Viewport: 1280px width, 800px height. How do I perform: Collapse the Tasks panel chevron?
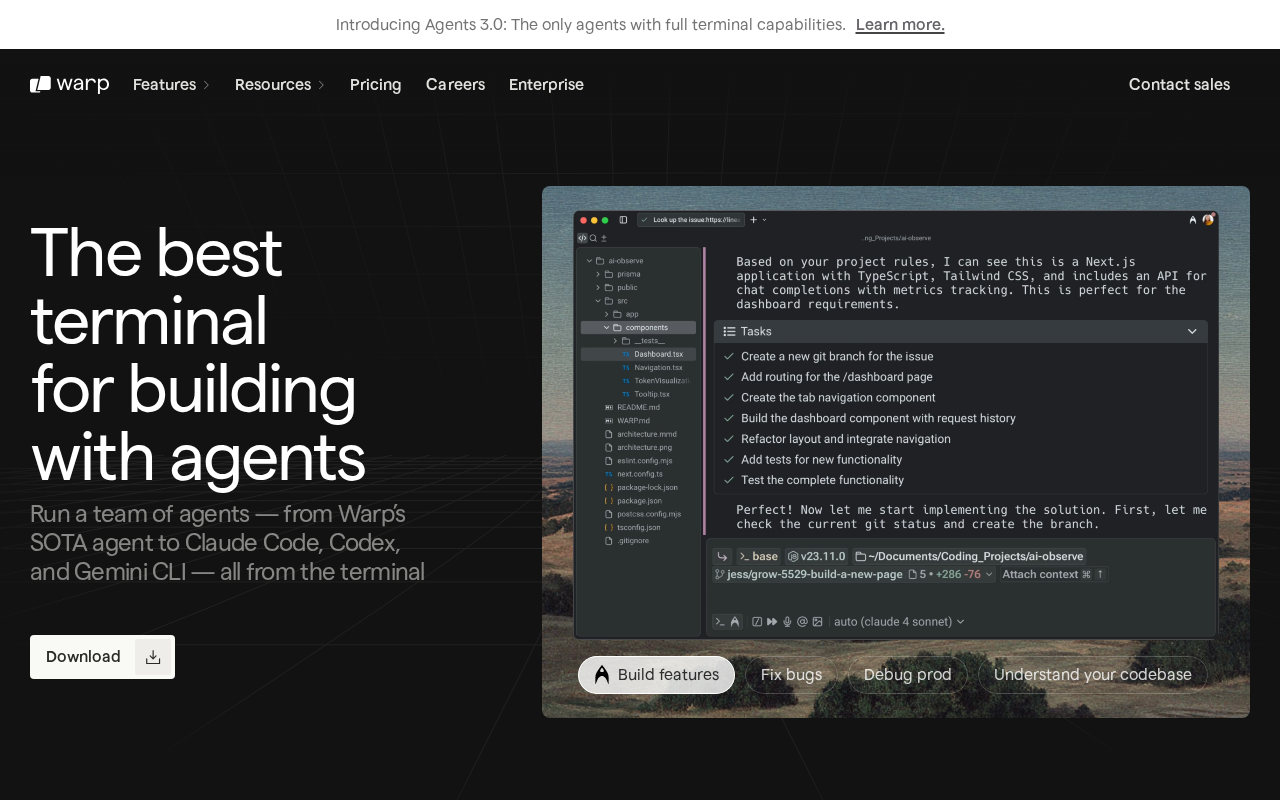coord(1192,331)
